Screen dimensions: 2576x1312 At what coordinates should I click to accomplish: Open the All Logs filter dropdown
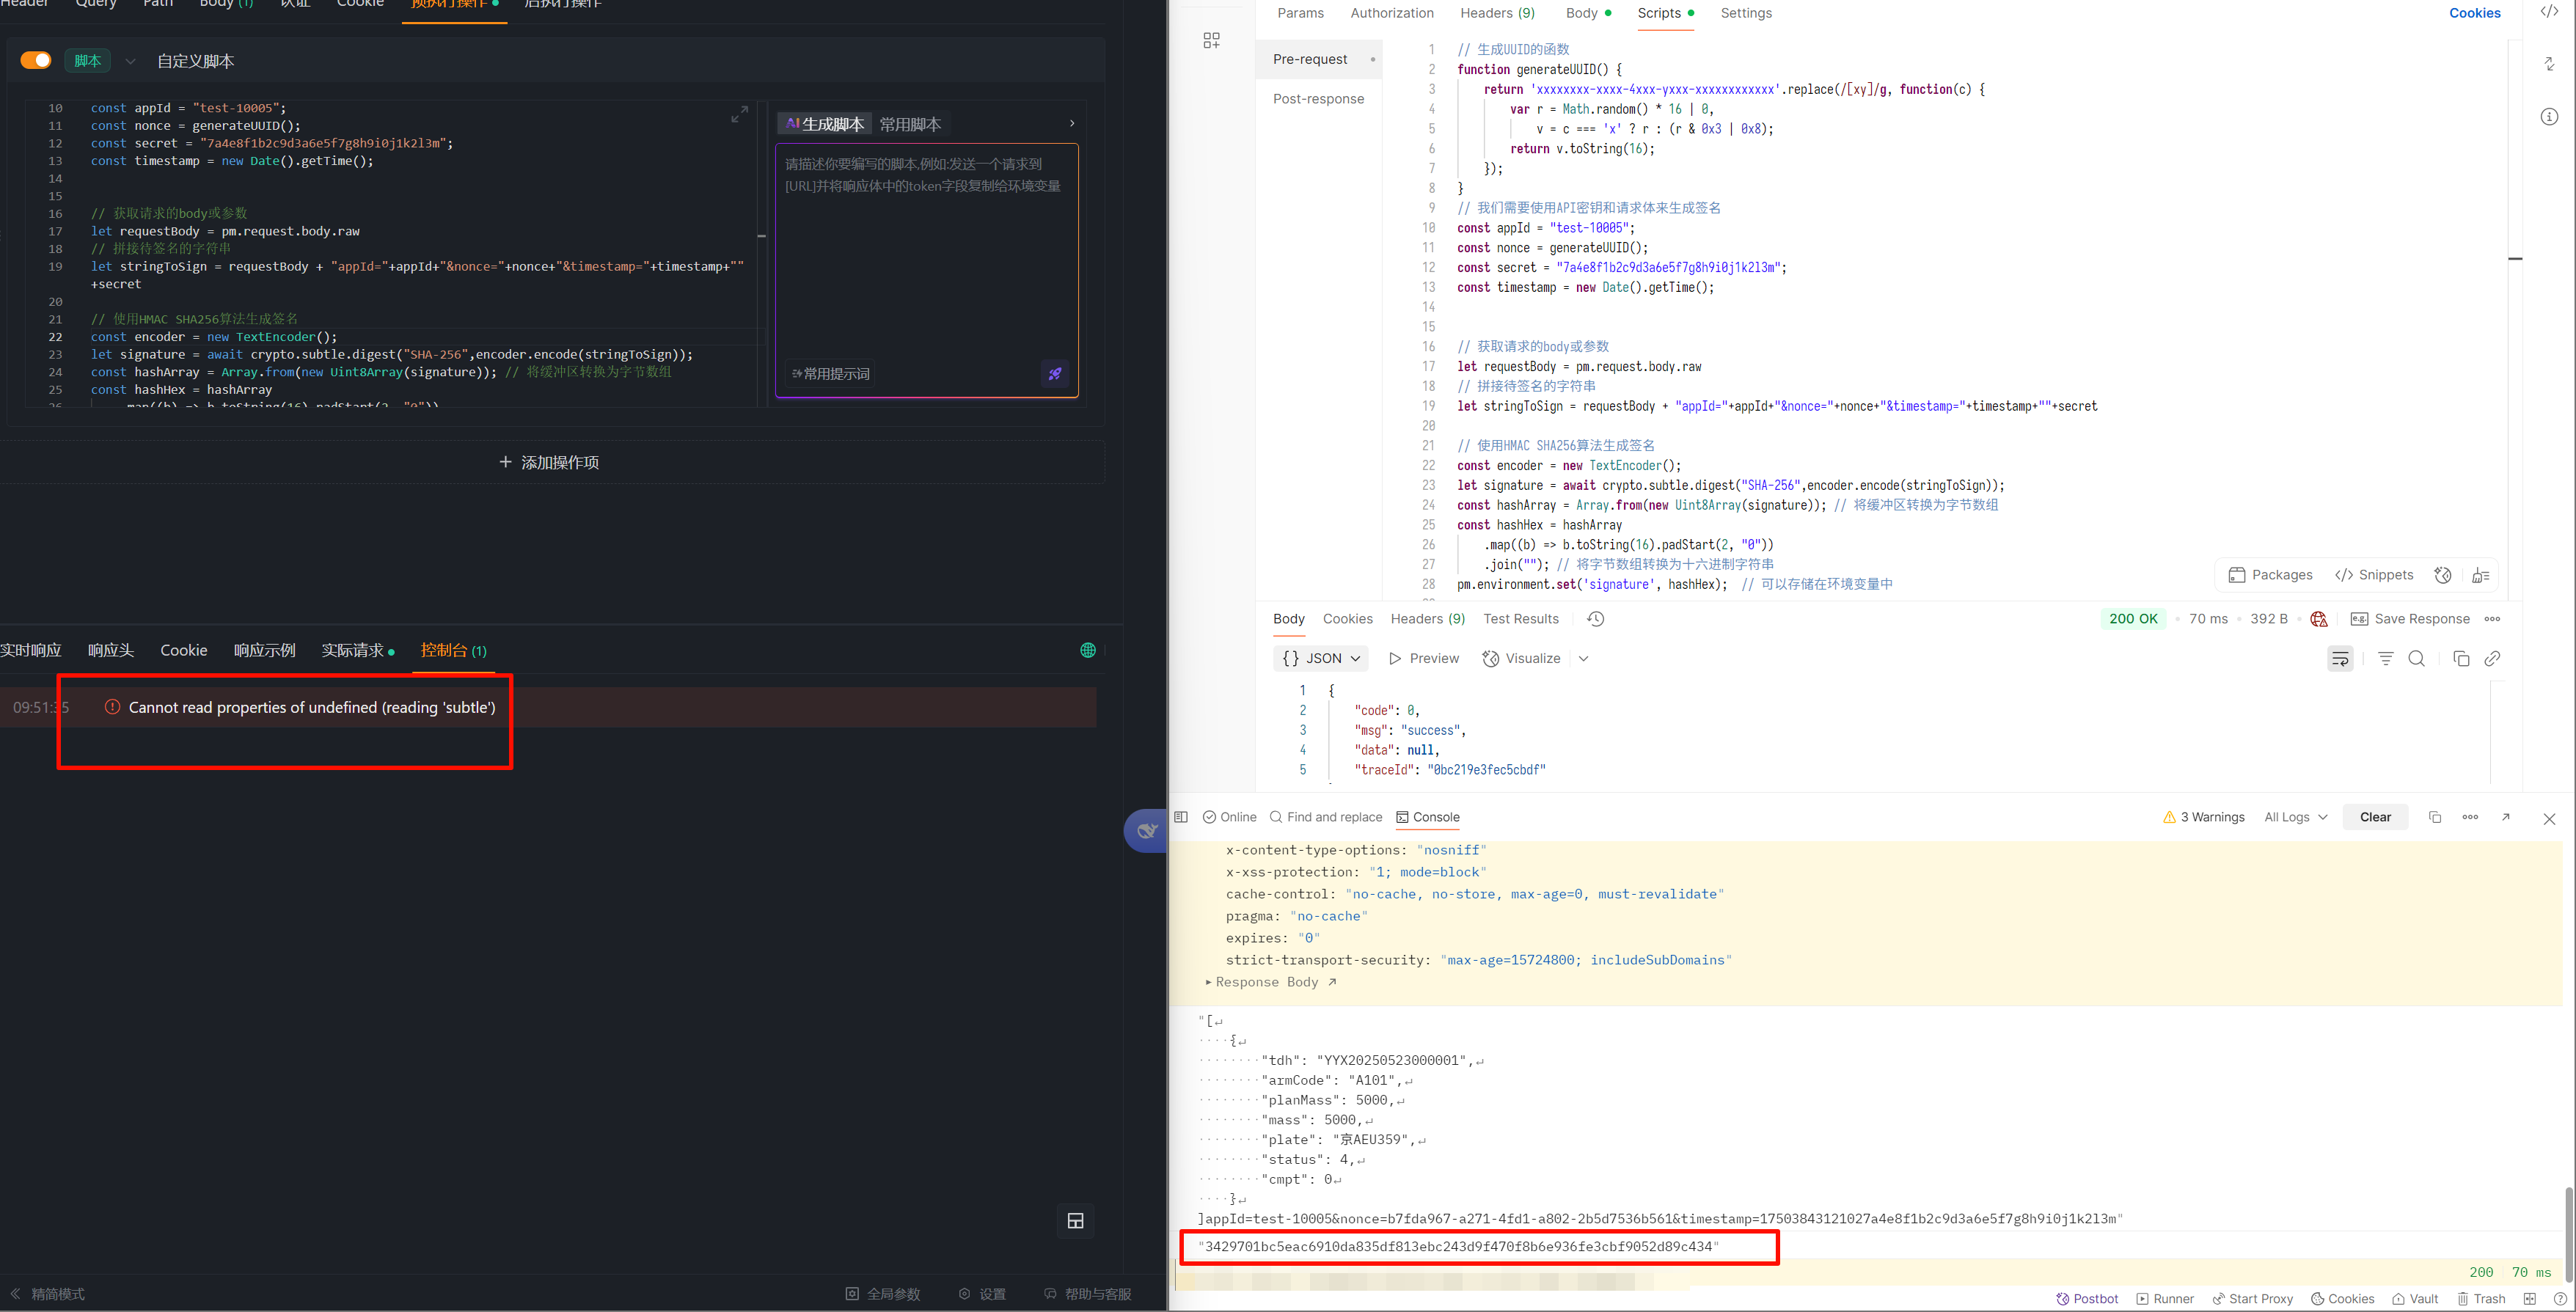point(2295,817)
